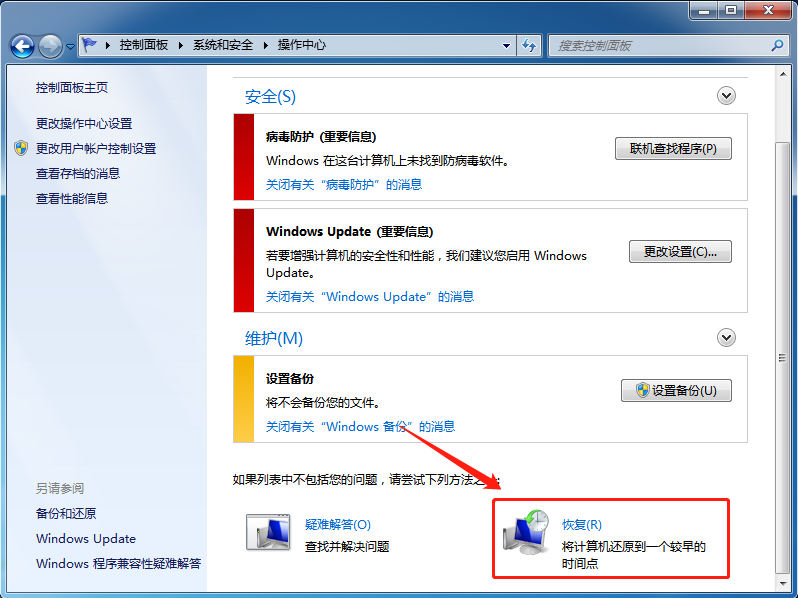Click the 联机查找程序(P) button
Image resolution: width=798 pixels, height=598 pixels.
point(673,149)
